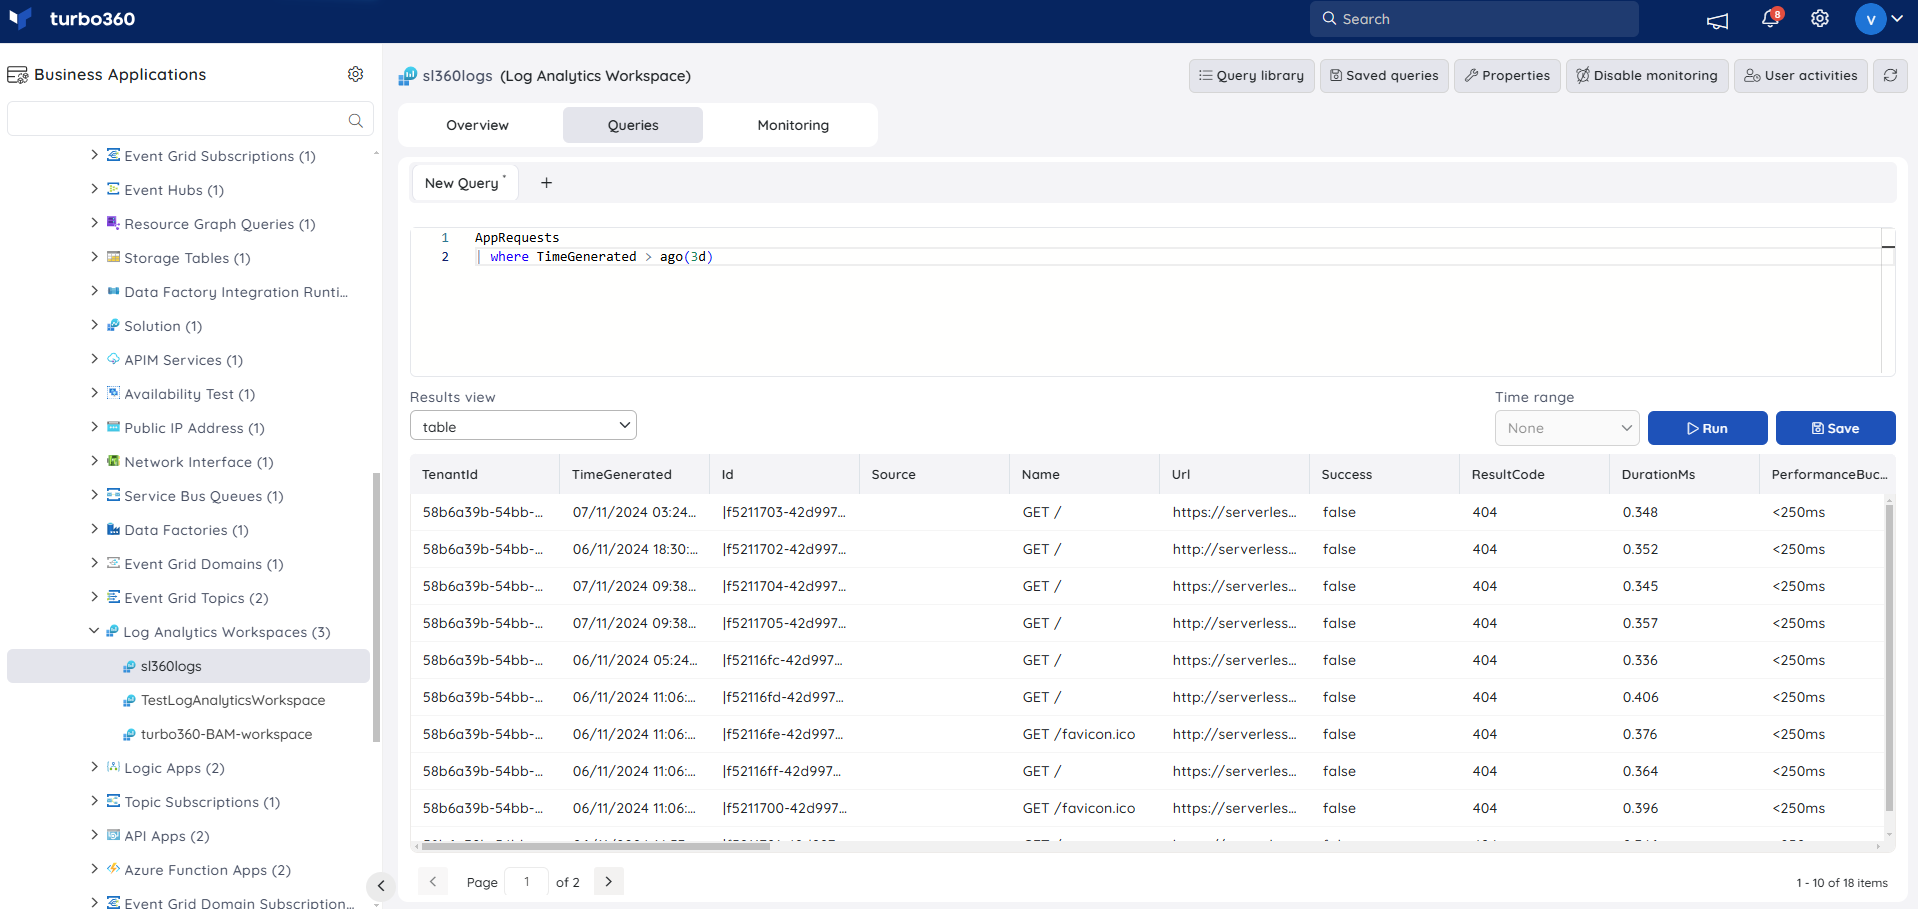Click the Resource Graph Queries icon
The width and height of the screenshot is (1918, 909).
pyautogui.click(x=113, y=223)
